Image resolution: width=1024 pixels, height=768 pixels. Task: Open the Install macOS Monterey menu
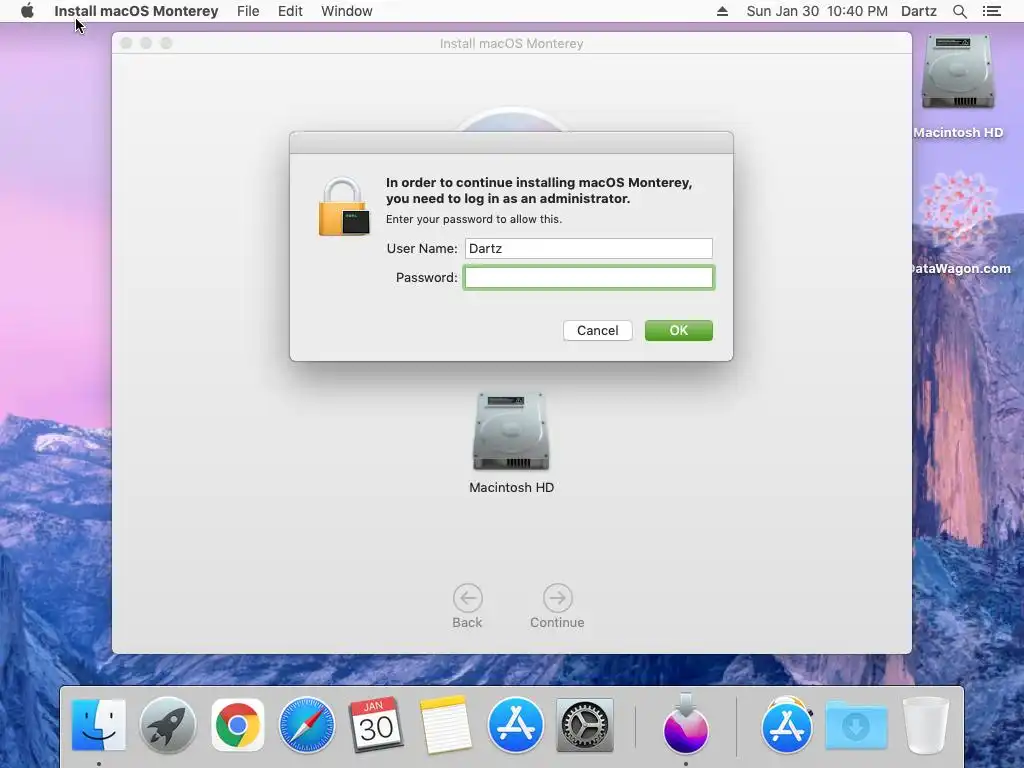point(136,11)
